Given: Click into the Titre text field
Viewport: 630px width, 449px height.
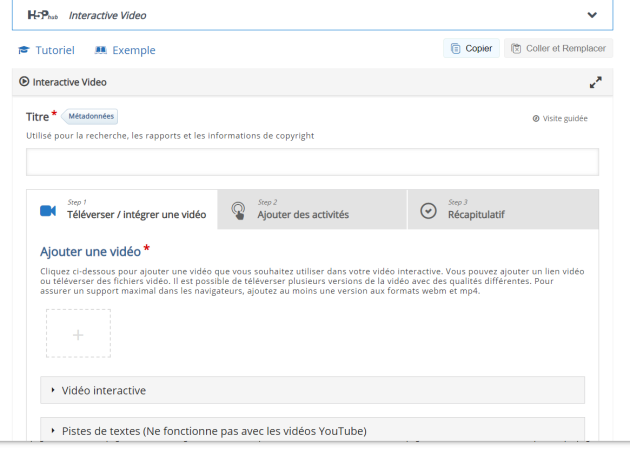Looking at the screenshot, I should click(x=312, y=162).
